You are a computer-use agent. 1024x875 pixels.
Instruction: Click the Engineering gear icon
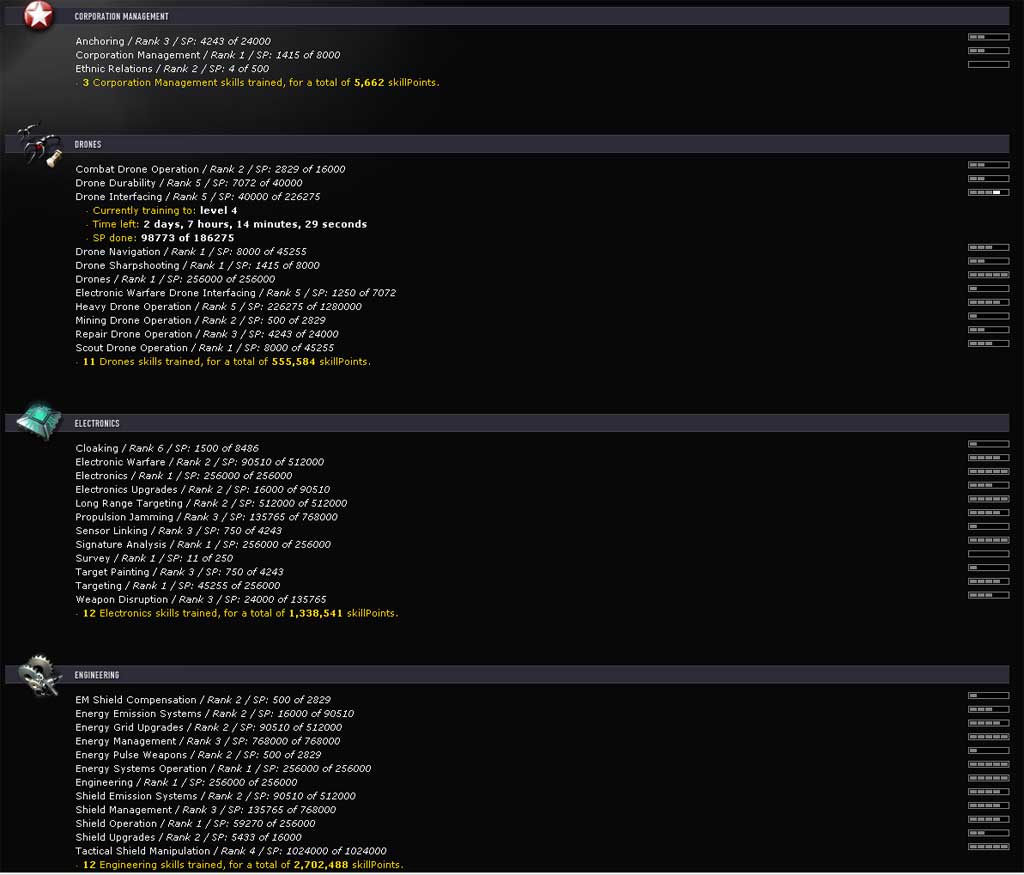pos(40,673)
